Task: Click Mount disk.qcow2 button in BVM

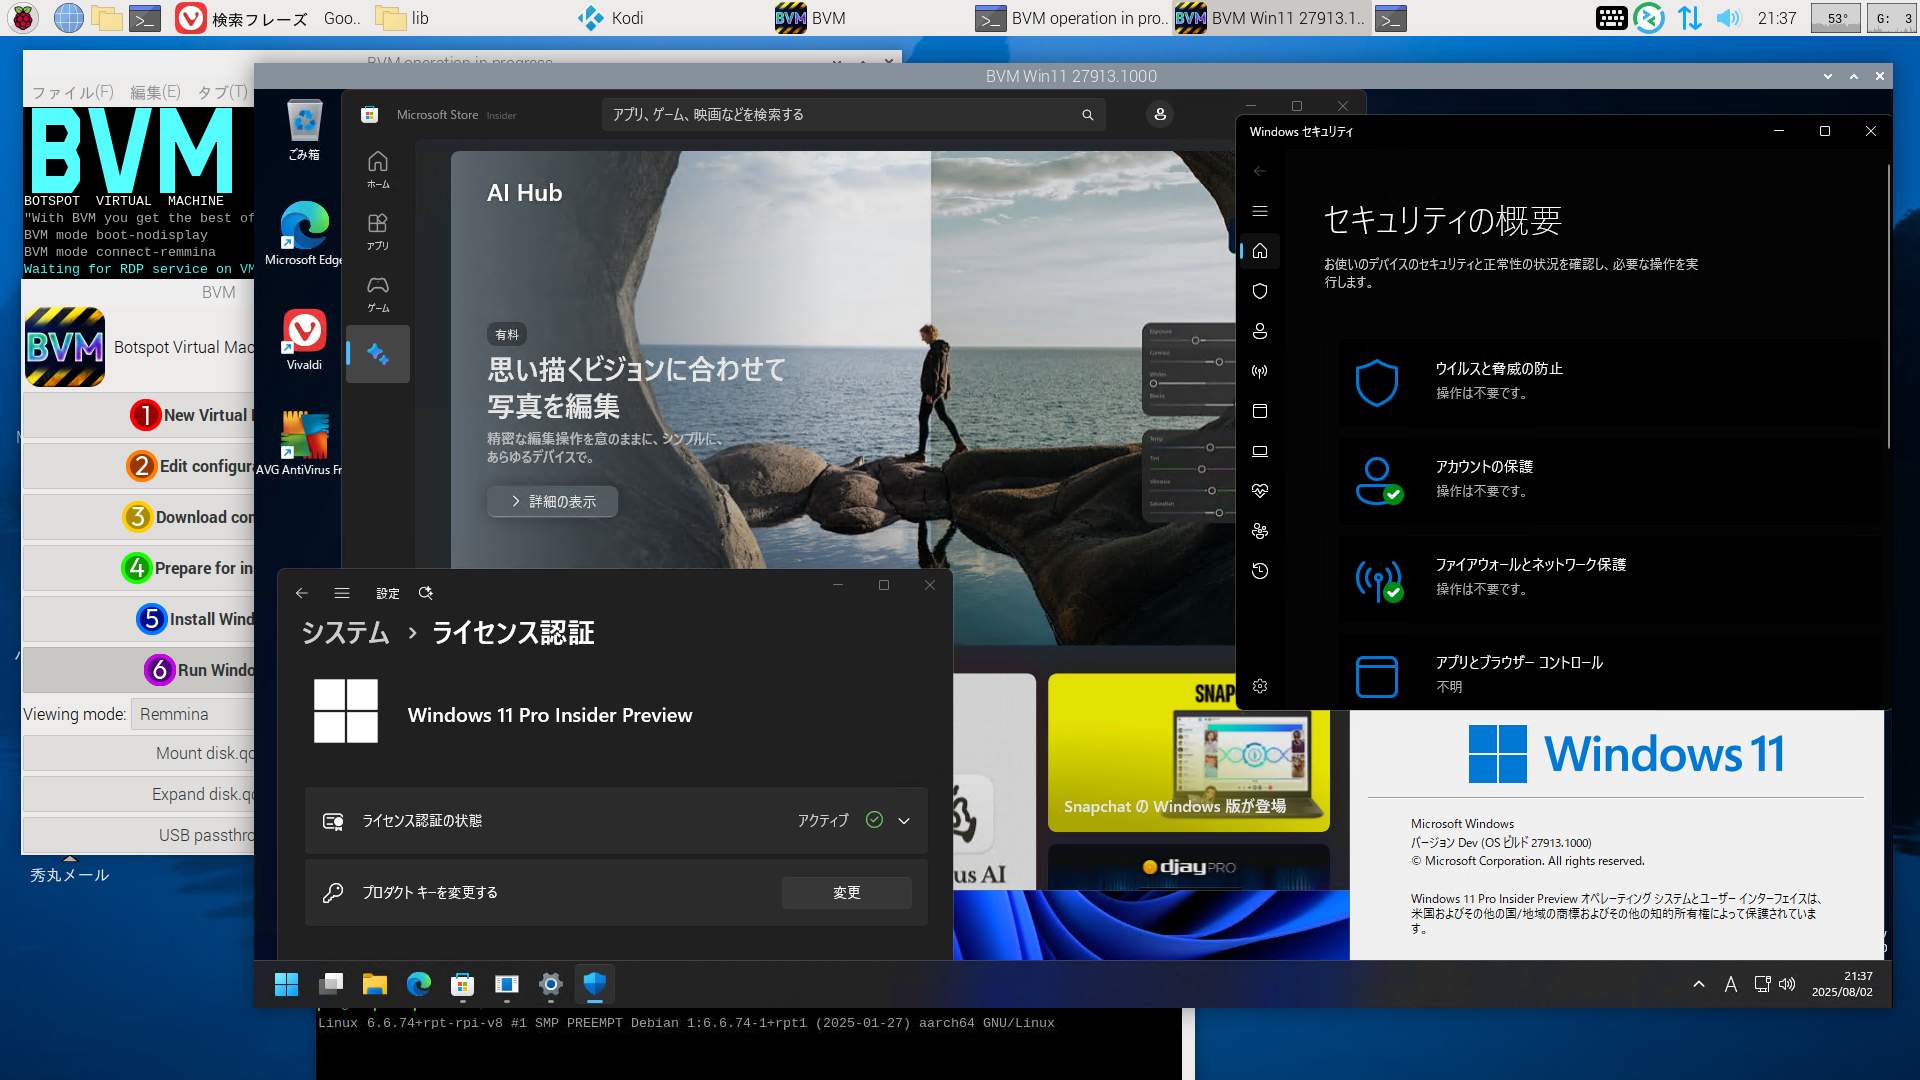Action: coord(139,753)
